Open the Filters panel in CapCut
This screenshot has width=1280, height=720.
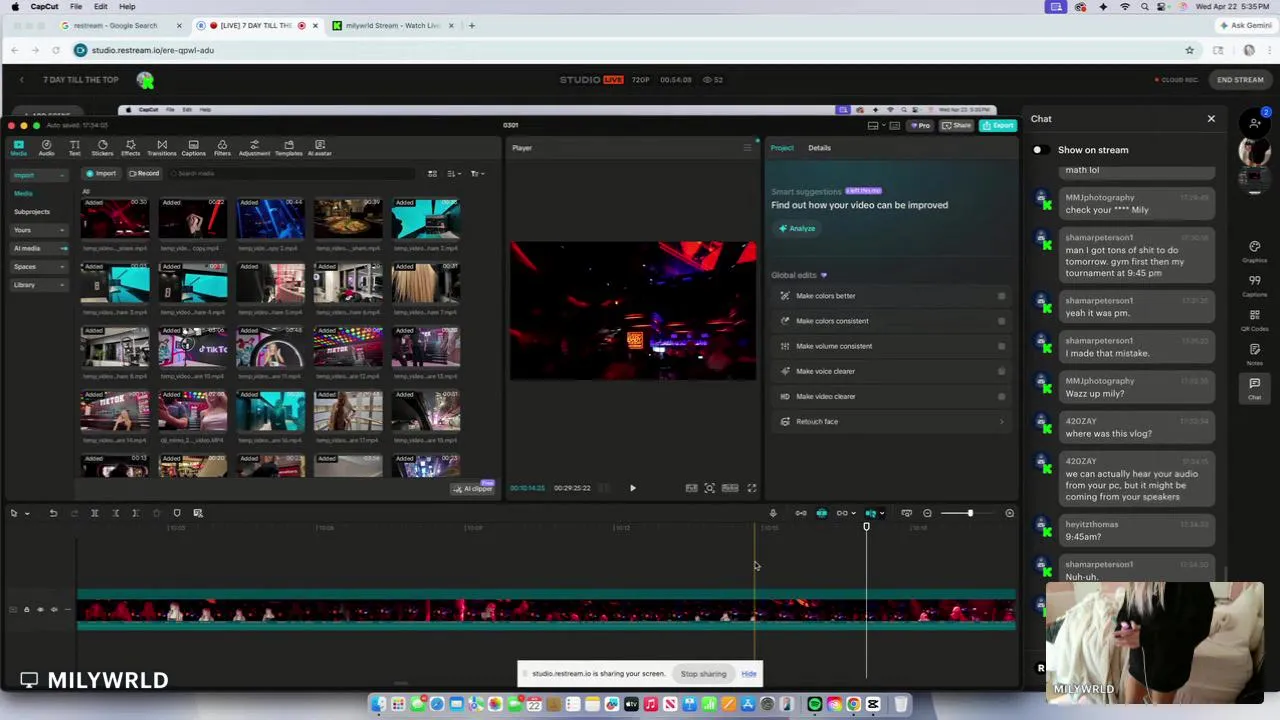click(222, 148)
